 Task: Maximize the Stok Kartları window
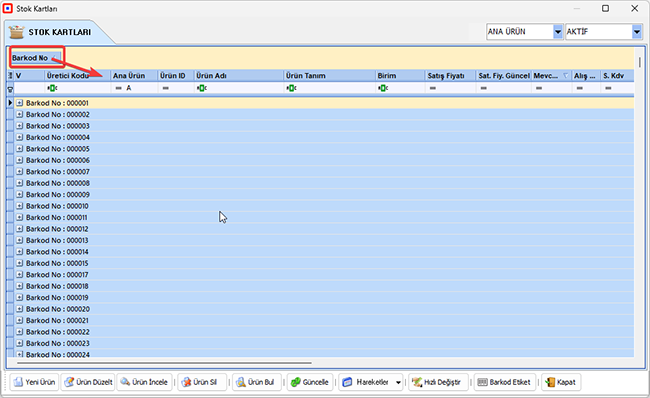click(x=605, y=8)
